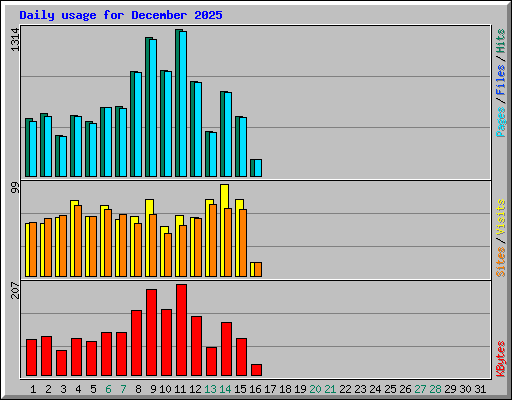
Task: Select day 1 on the date axis
Action: click(33, 389)
